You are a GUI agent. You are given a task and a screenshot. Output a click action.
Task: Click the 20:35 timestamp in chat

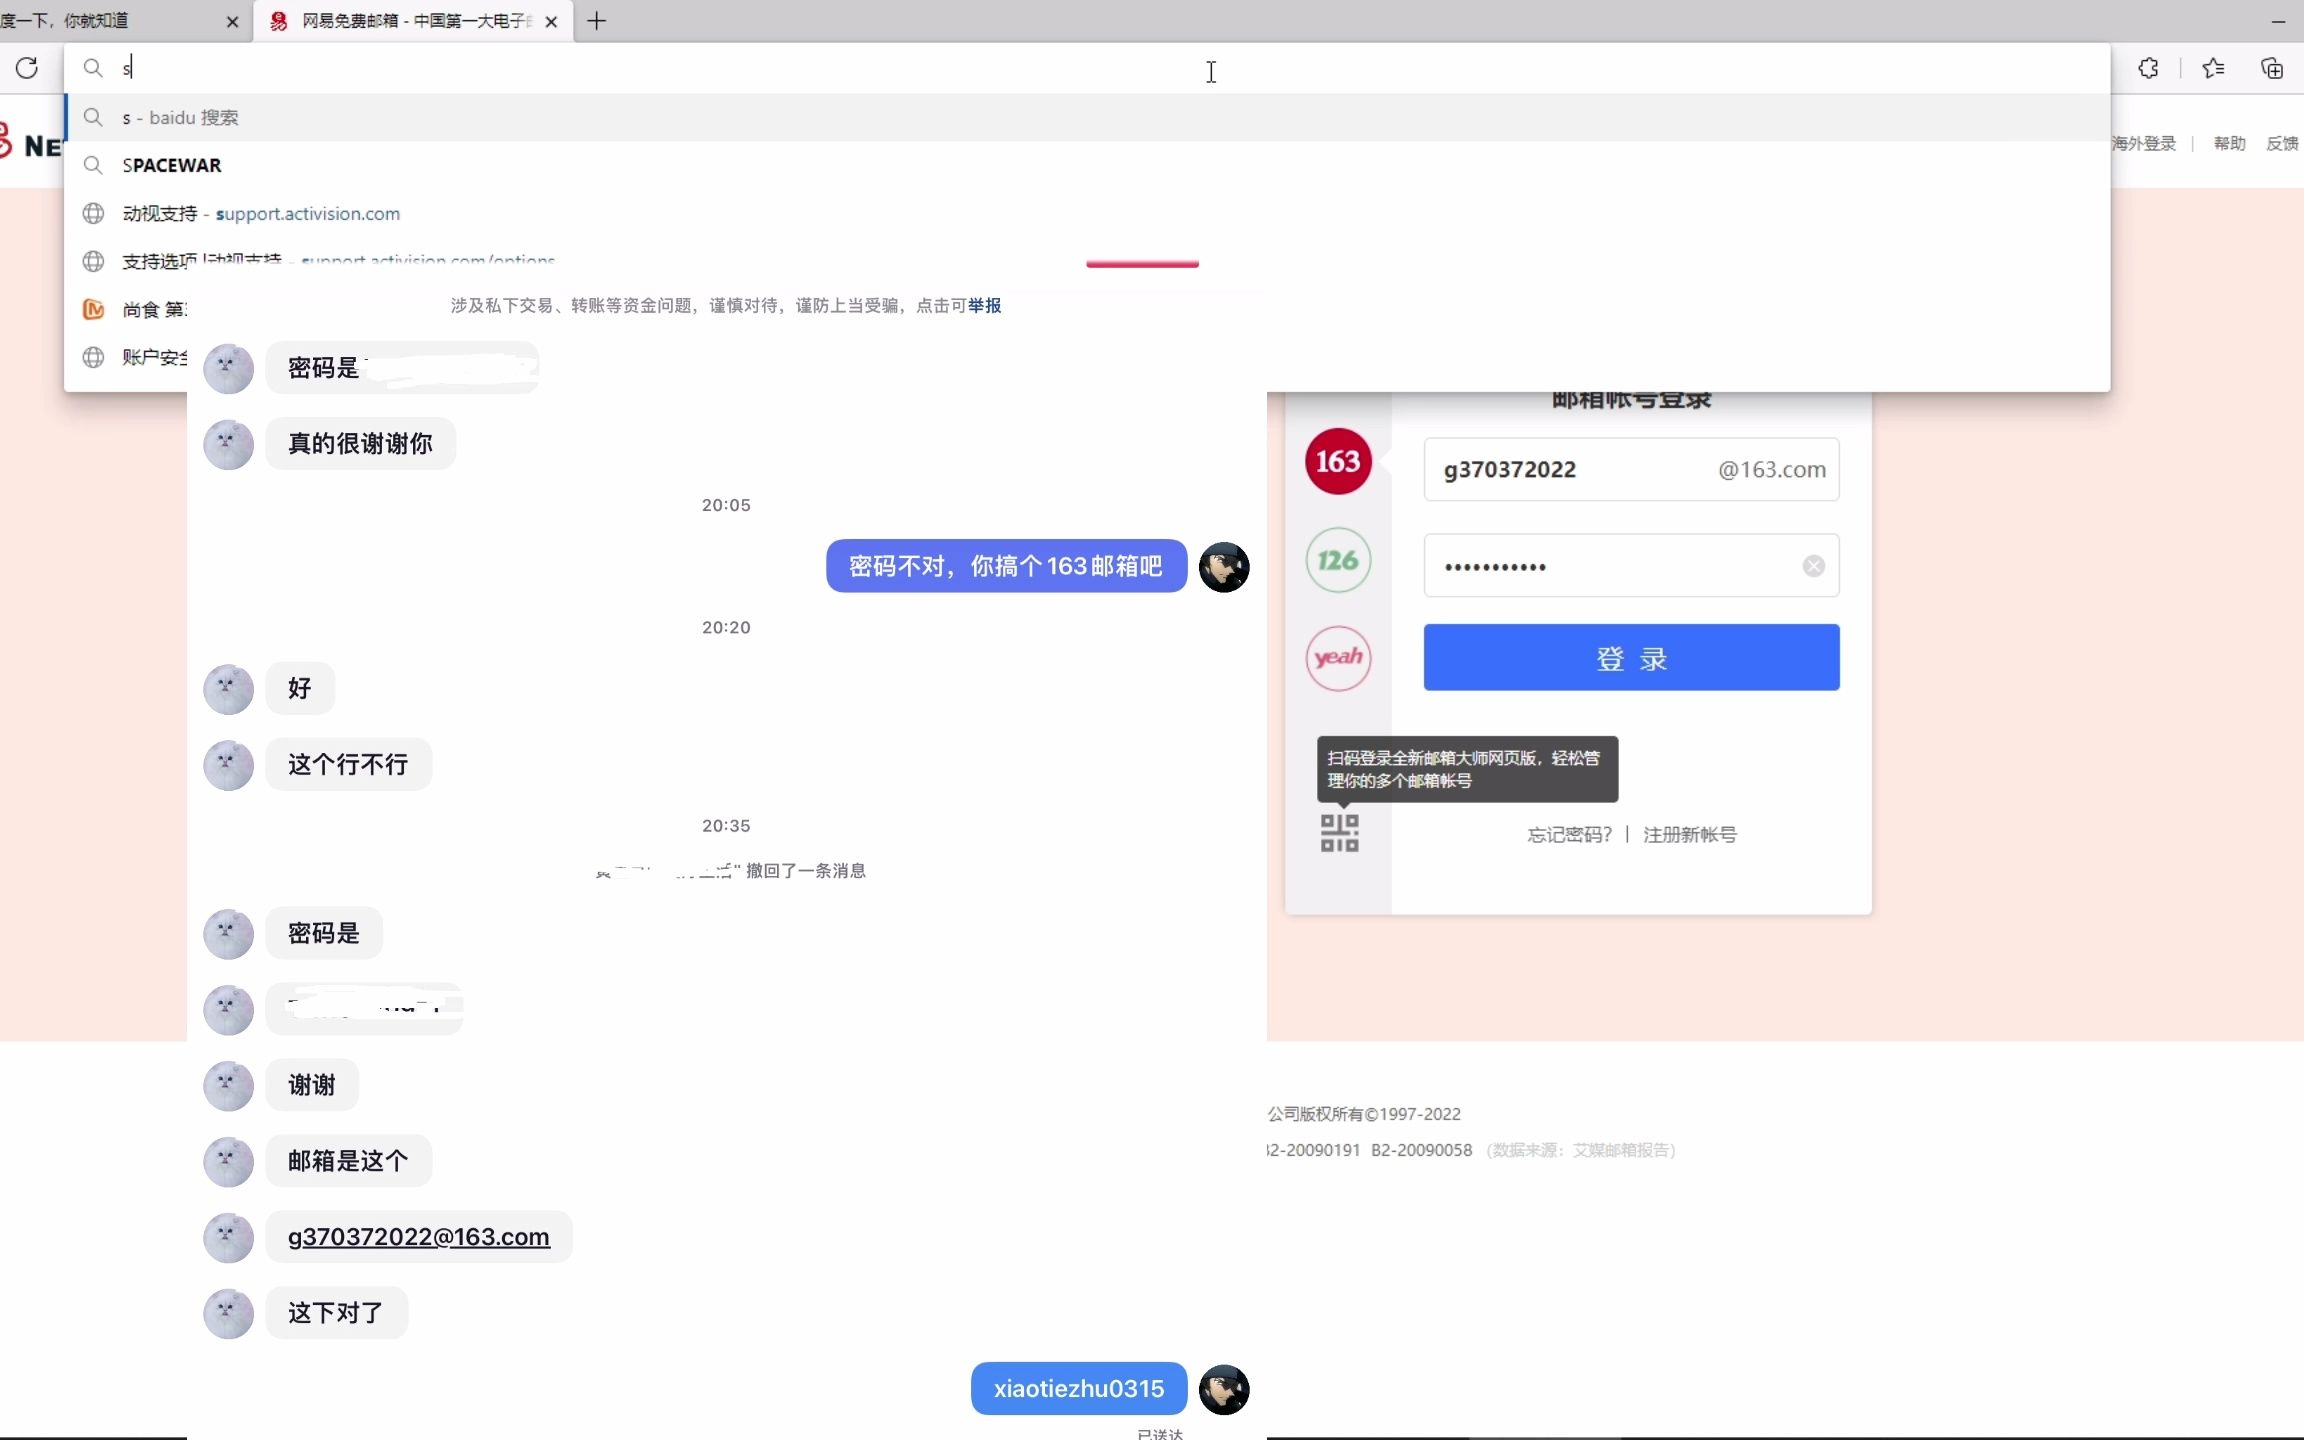[x=726, y=826]
